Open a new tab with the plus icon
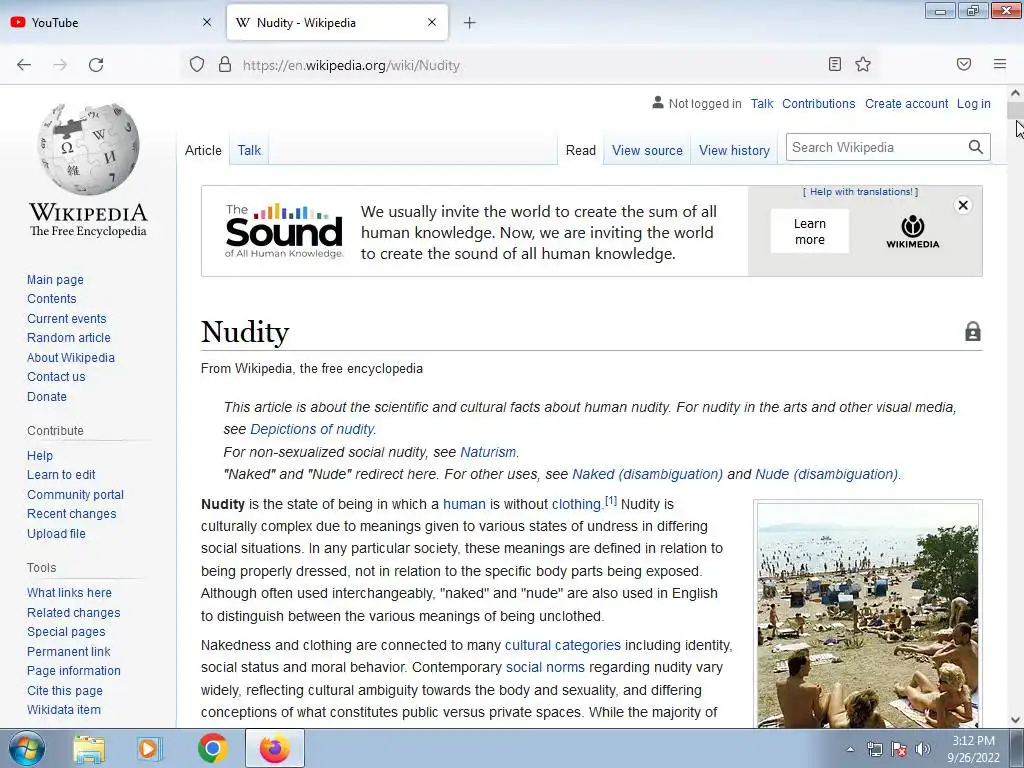Screen dimensions: 1024x768 [470, 23]
